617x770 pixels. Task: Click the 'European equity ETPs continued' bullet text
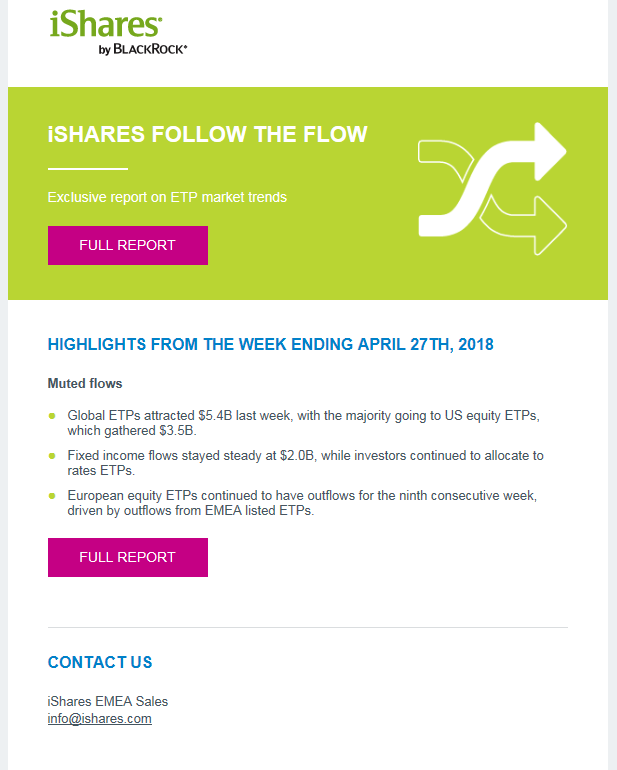coord(302,503)
